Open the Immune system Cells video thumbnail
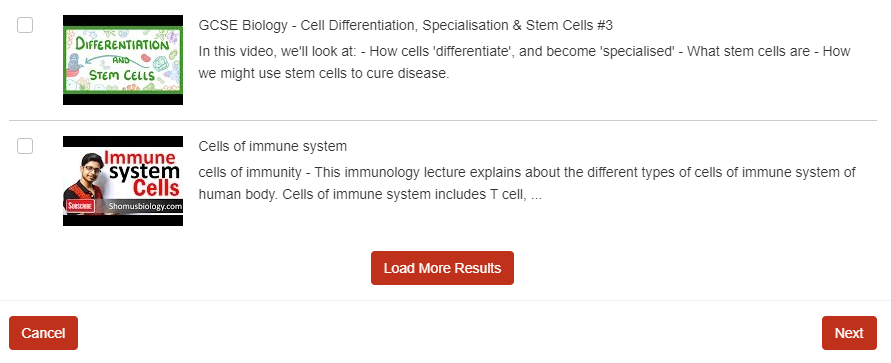891x363 pixels. point(123,181)
